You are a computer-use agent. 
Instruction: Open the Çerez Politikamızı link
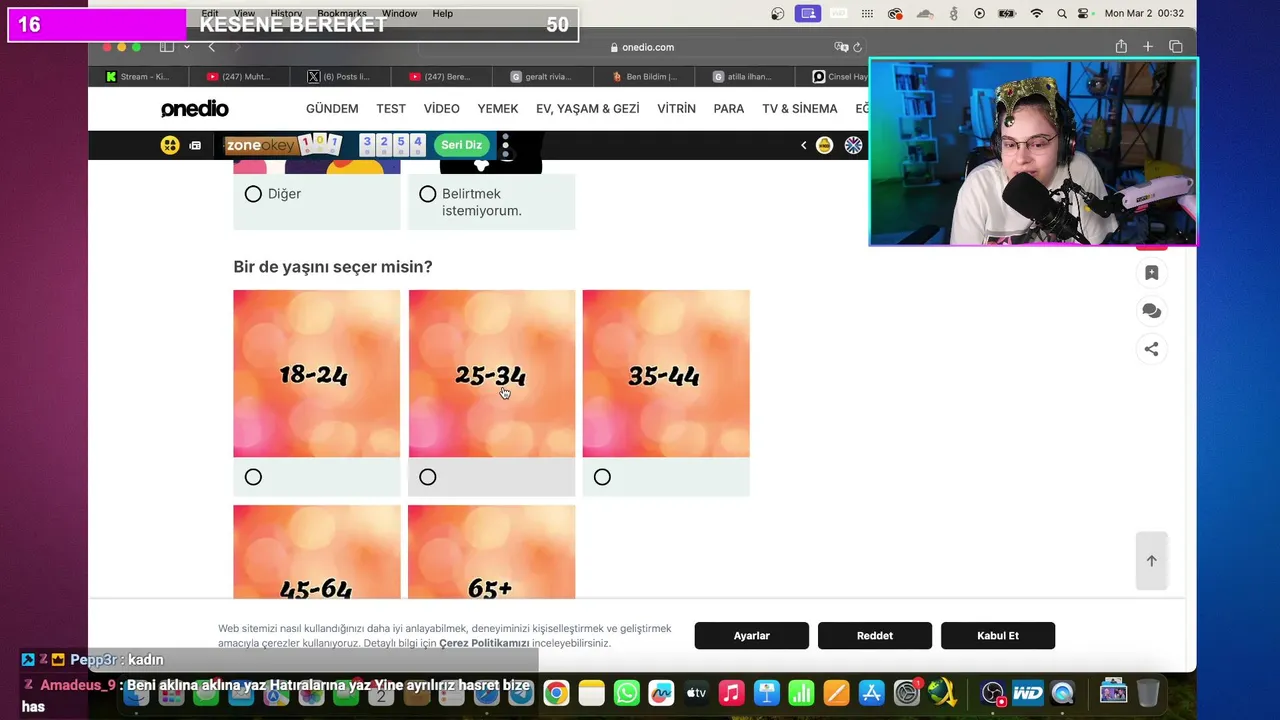coord(484,643)
